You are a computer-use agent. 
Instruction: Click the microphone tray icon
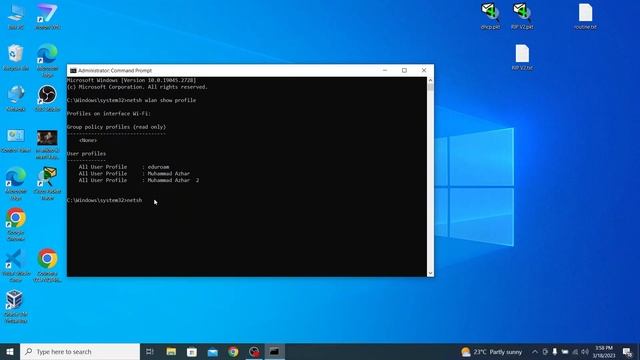pos(555,351)
